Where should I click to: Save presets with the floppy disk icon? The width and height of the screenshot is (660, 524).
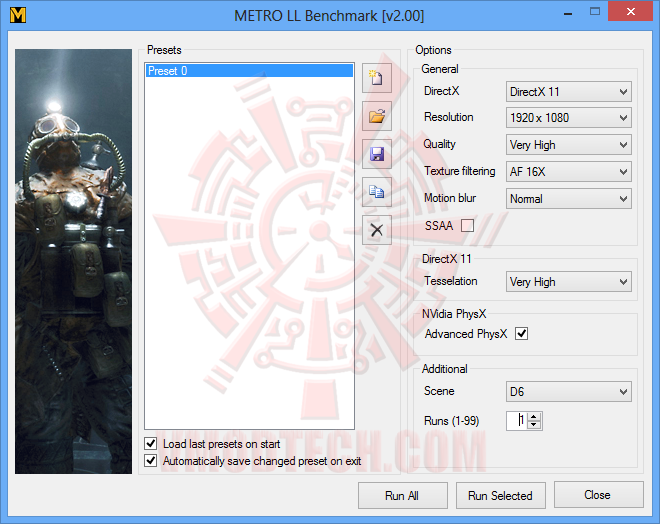pos(377,154)
